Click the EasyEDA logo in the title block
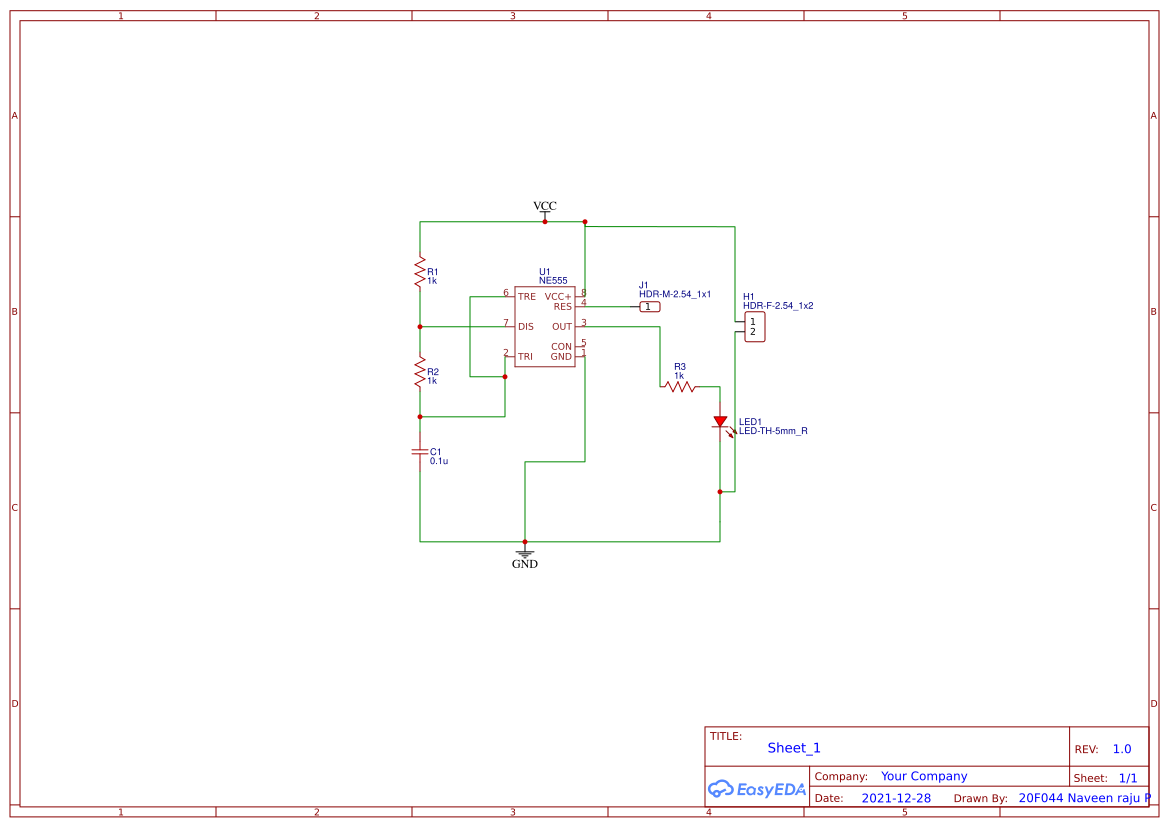The width and height of the screenshot is (1169, 827). 757,789
